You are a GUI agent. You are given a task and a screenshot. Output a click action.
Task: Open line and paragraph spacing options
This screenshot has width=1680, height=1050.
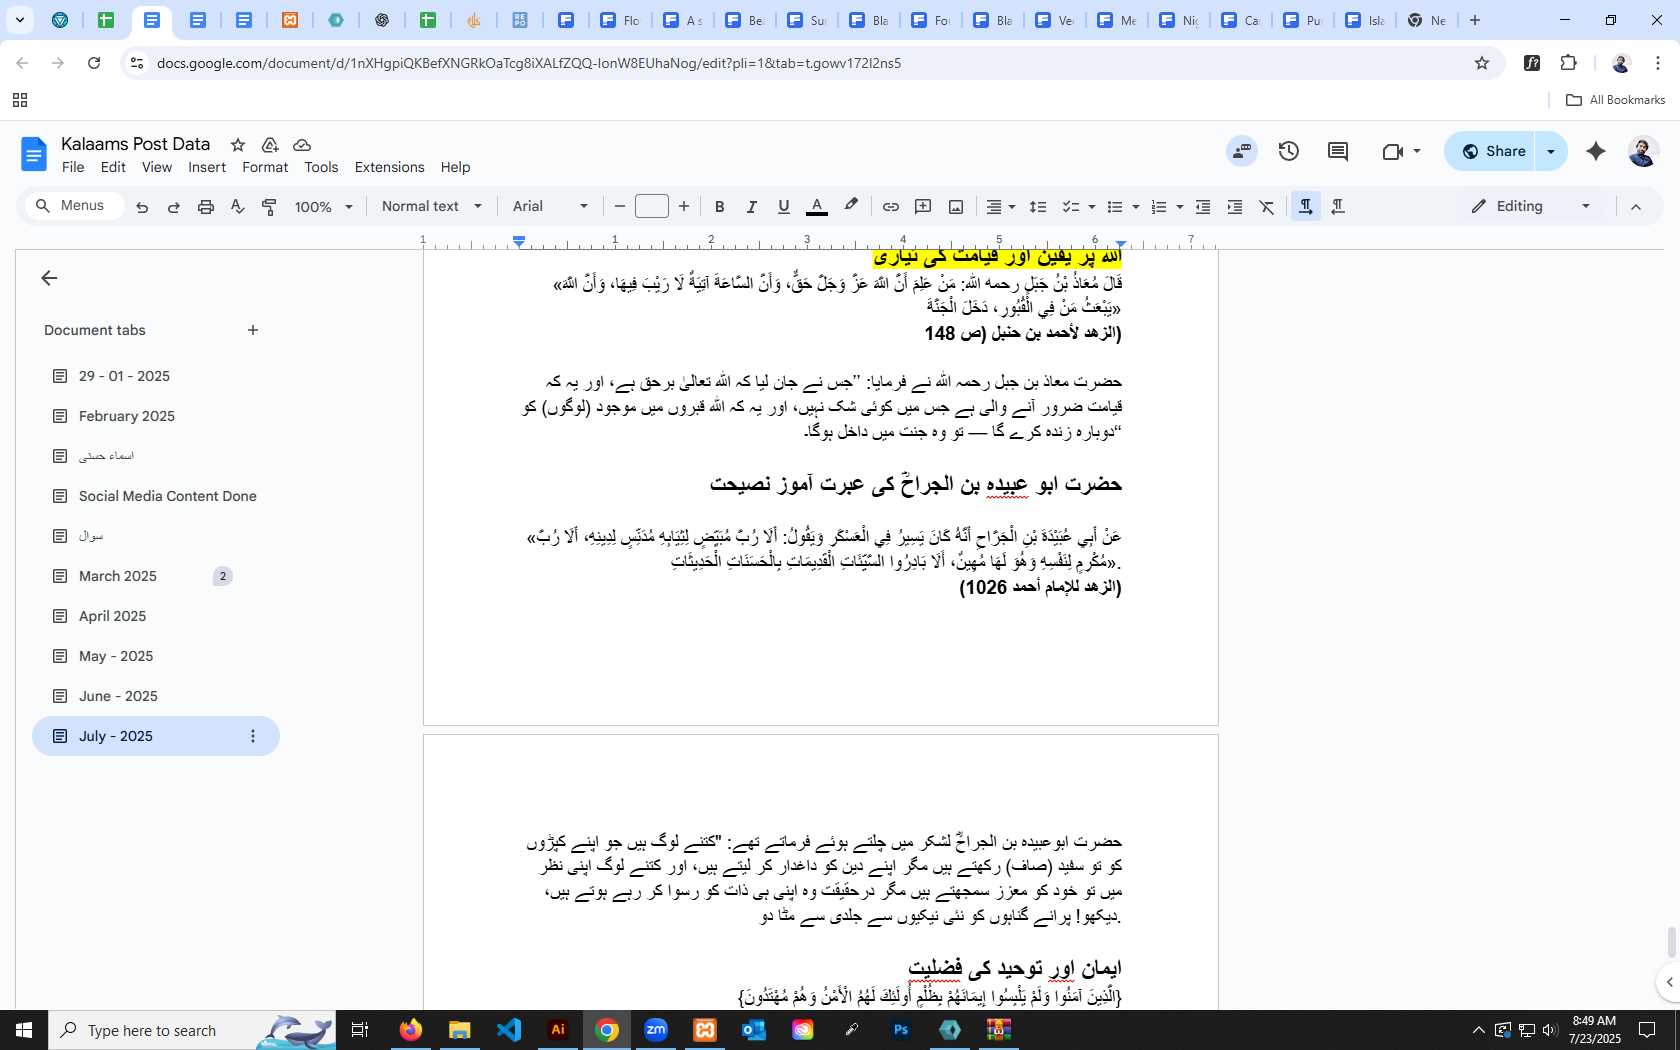[1038, 207]
